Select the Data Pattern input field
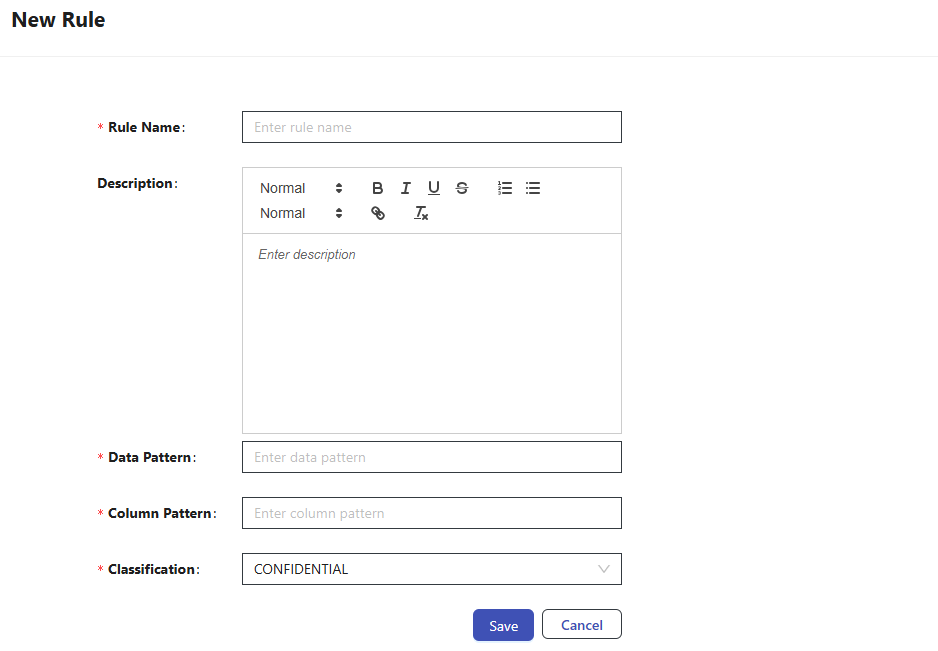The image size is (938, 651). pos(431,457)
